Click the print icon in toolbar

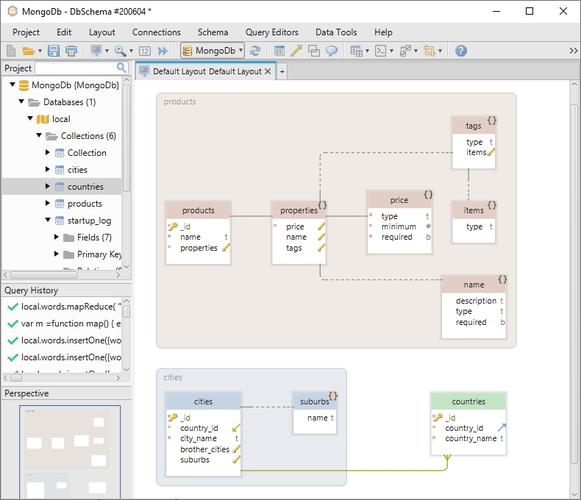pos(72,51)
